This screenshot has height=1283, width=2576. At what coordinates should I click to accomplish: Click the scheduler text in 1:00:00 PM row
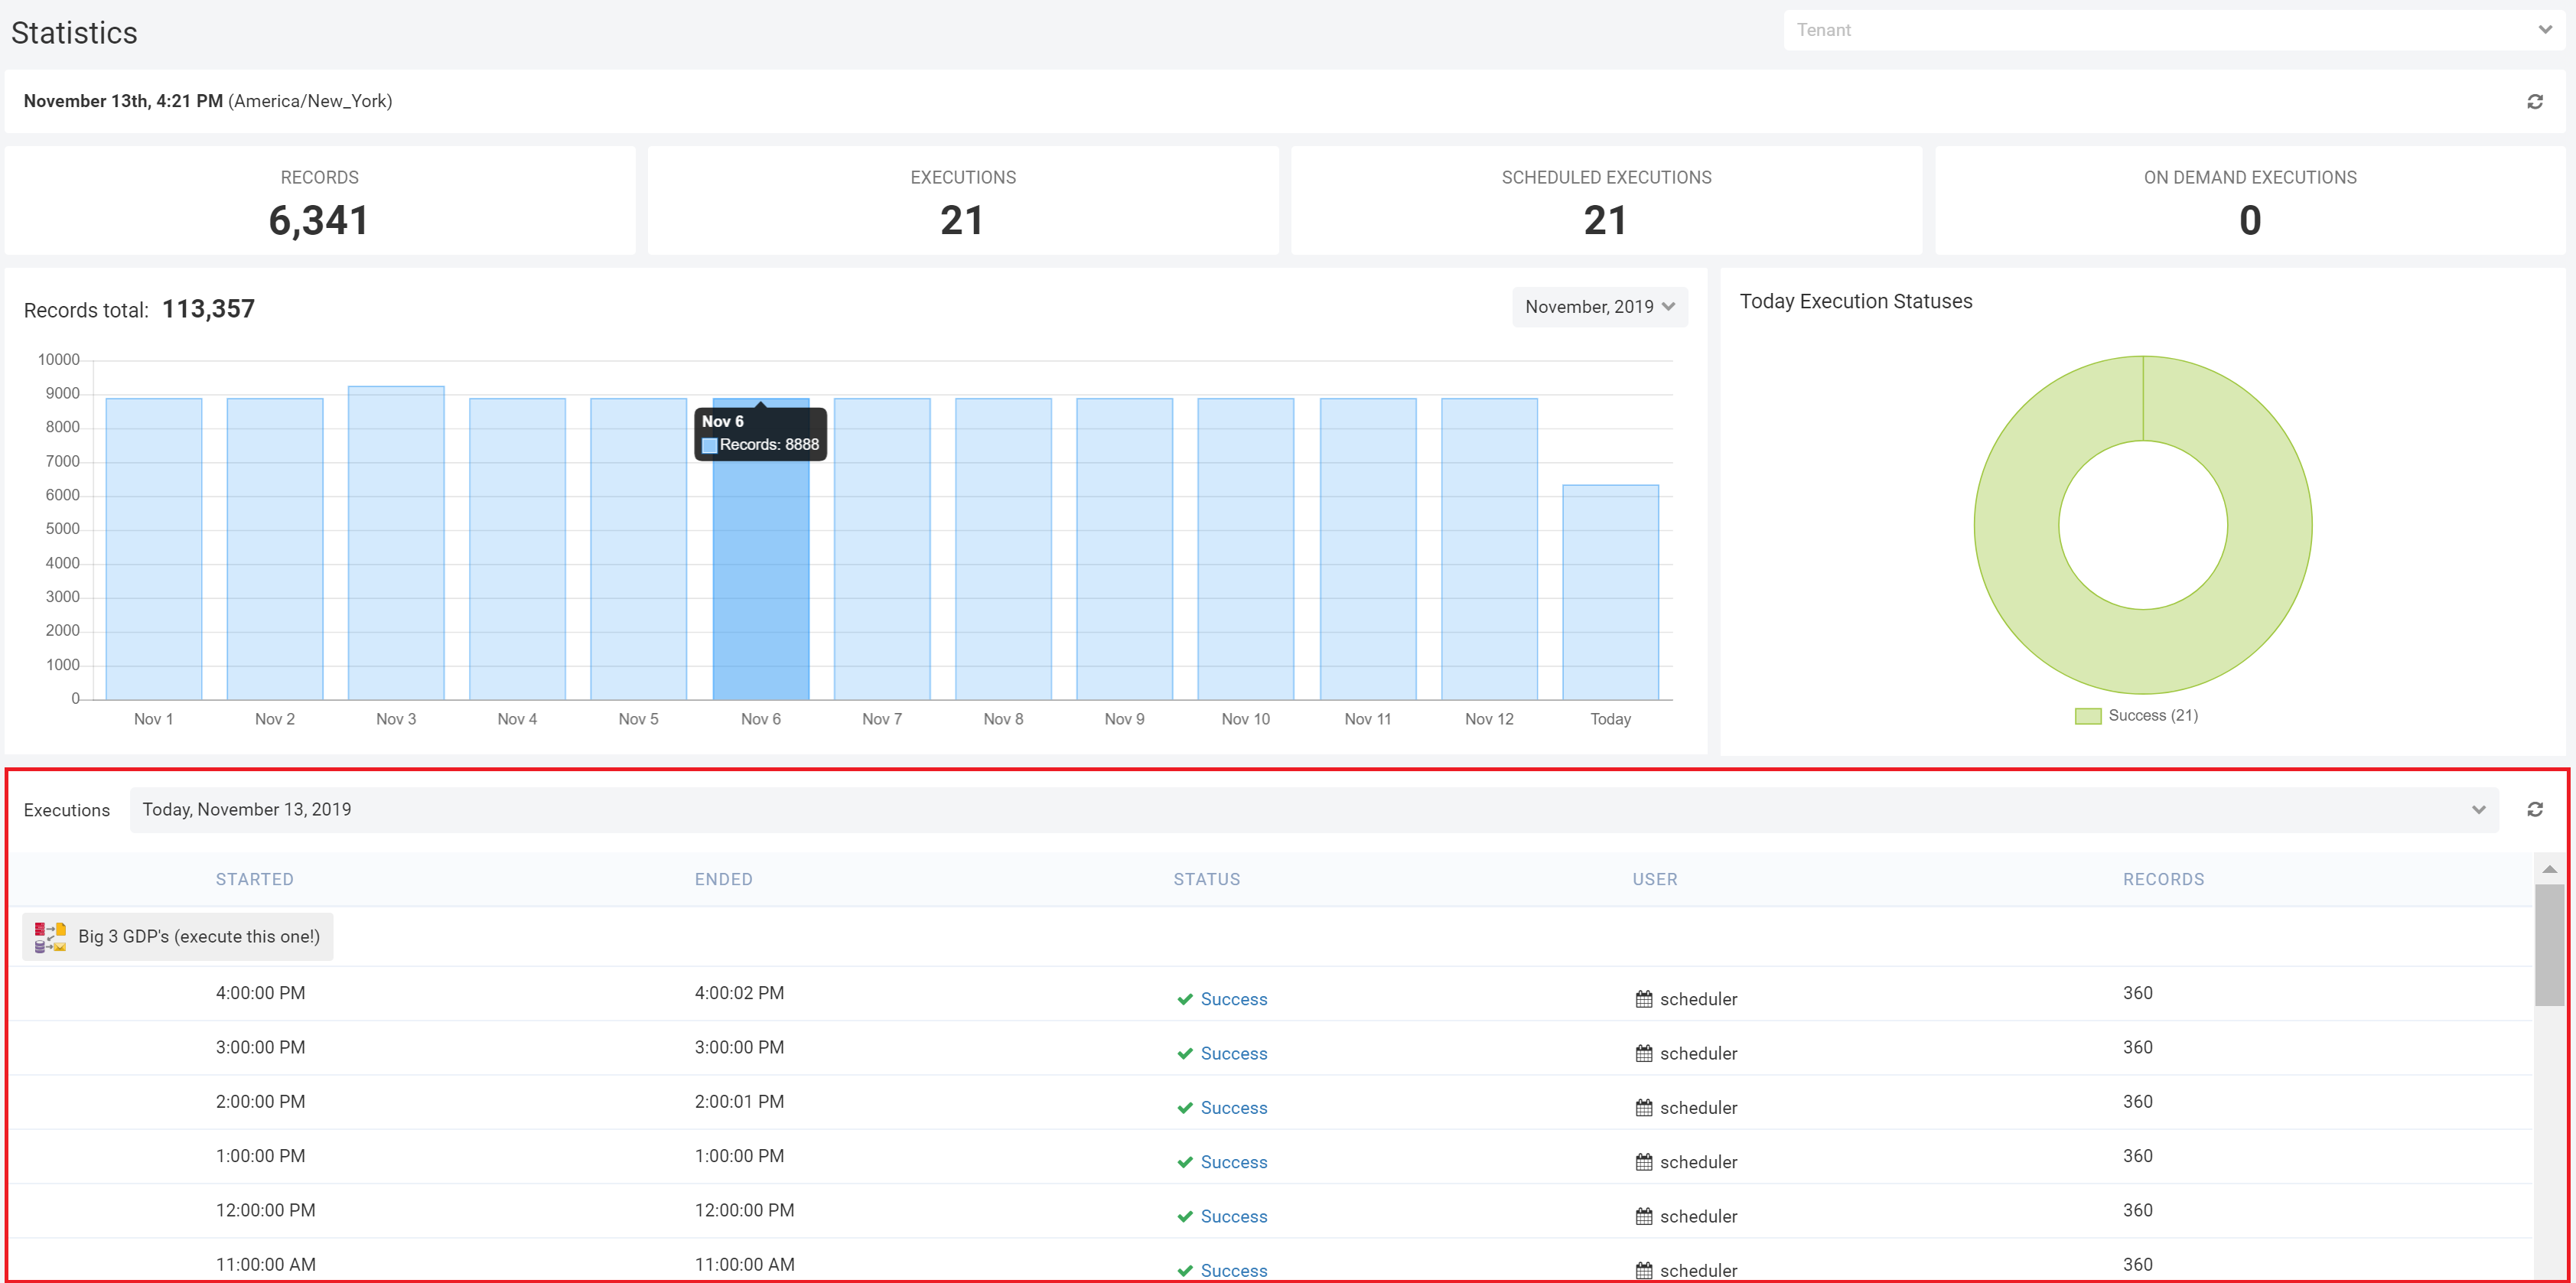click(x=1698, y=1162)
